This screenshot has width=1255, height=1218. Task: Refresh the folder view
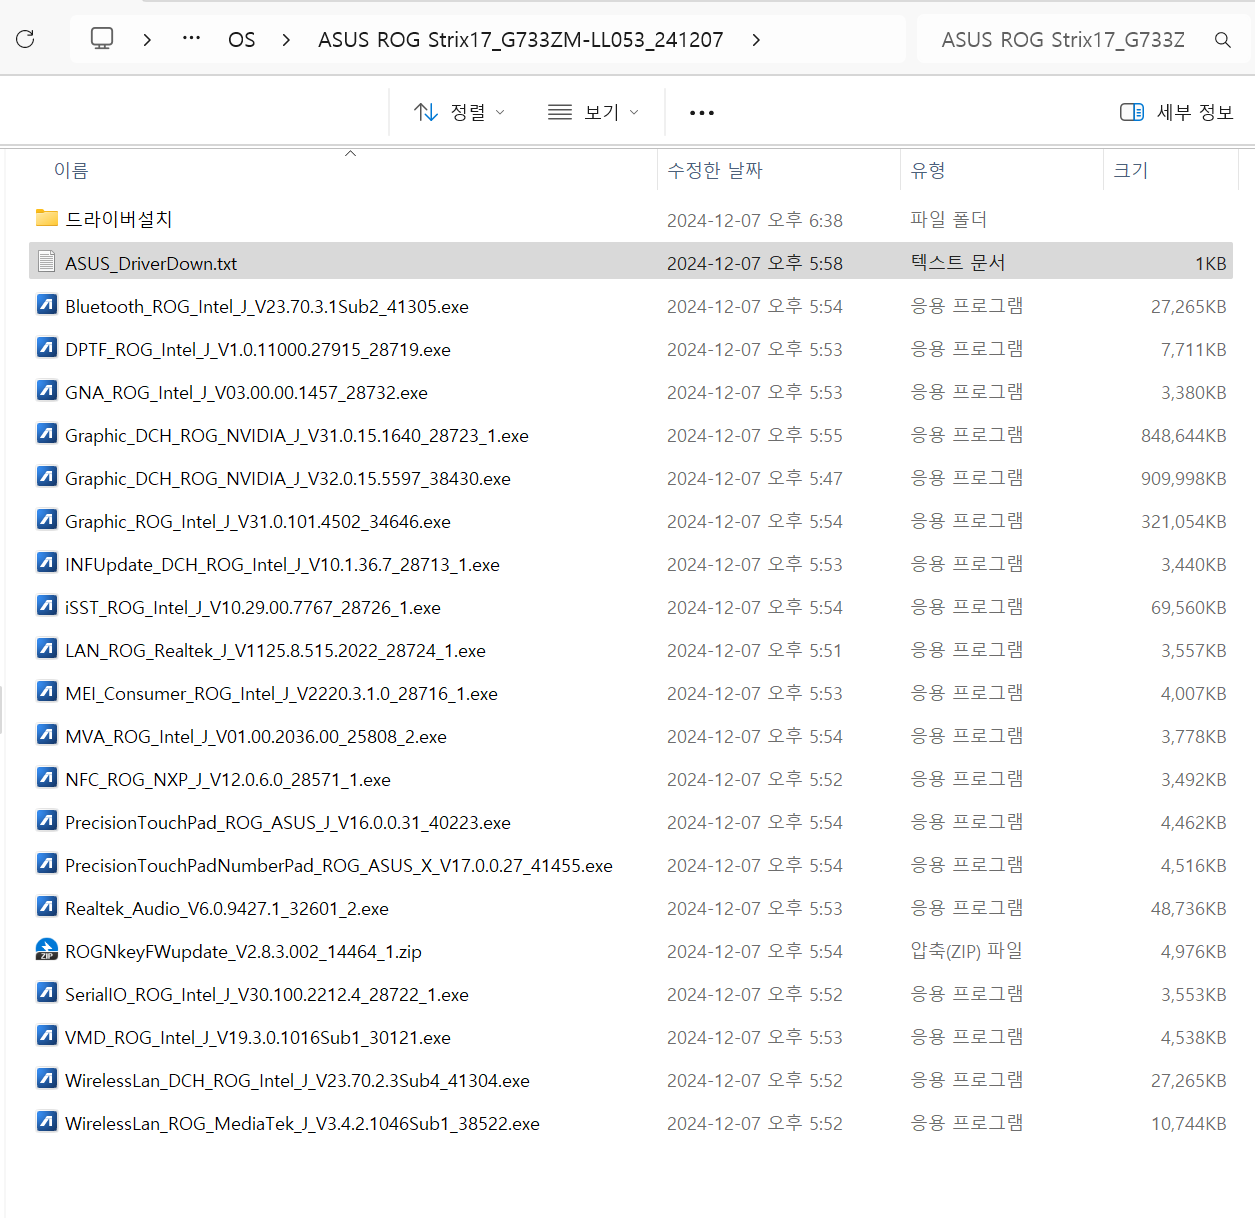point(26,39)
